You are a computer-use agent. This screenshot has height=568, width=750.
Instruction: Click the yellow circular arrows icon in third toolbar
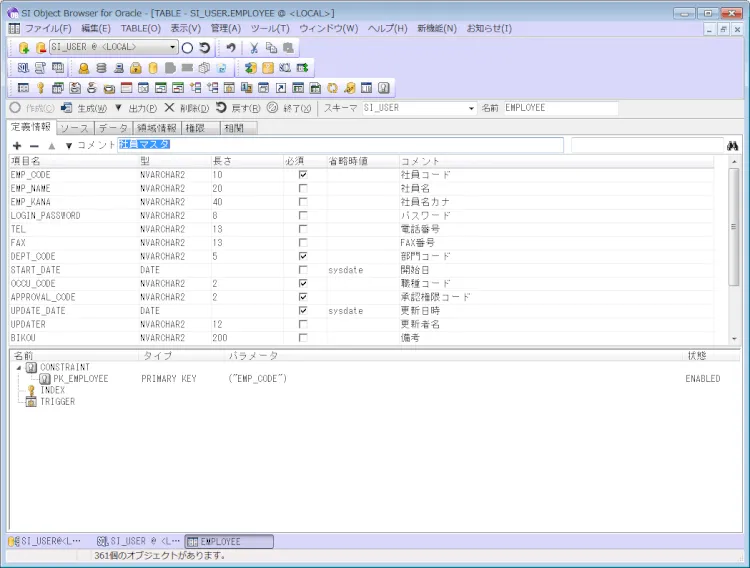point(332,88)
